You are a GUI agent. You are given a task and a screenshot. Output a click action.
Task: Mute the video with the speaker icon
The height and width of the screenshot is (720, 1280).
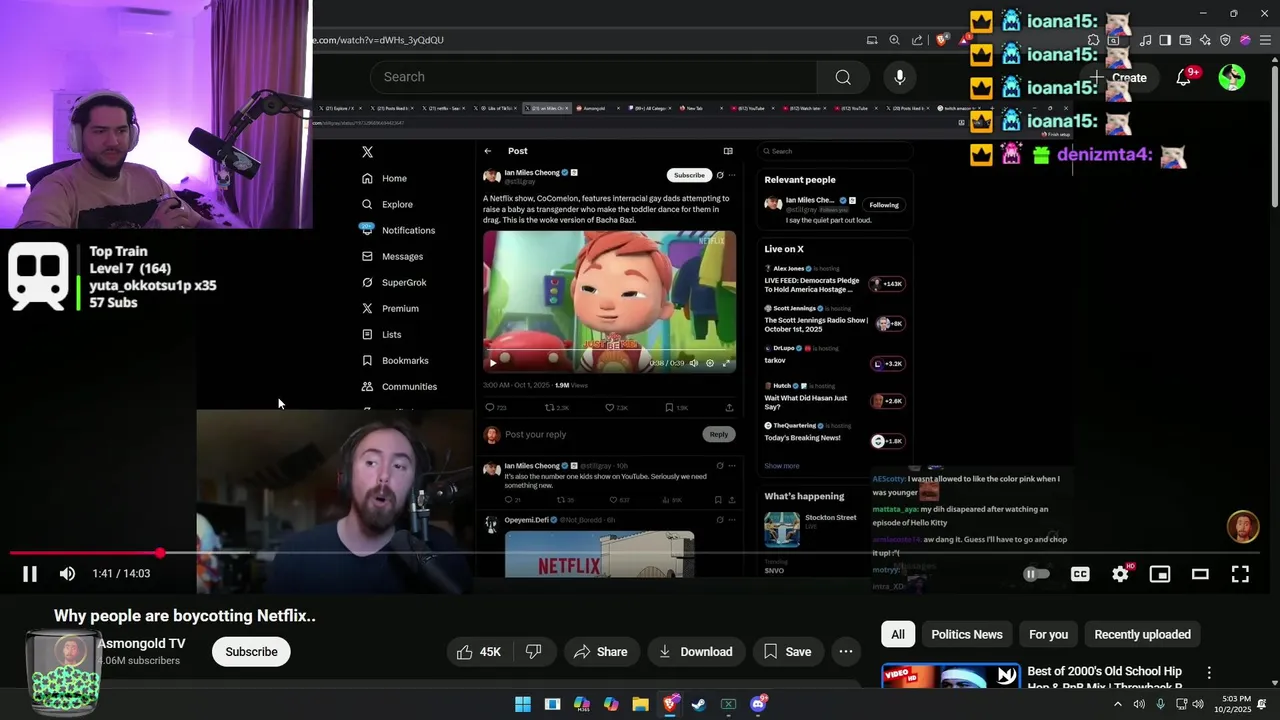point(67,574)
